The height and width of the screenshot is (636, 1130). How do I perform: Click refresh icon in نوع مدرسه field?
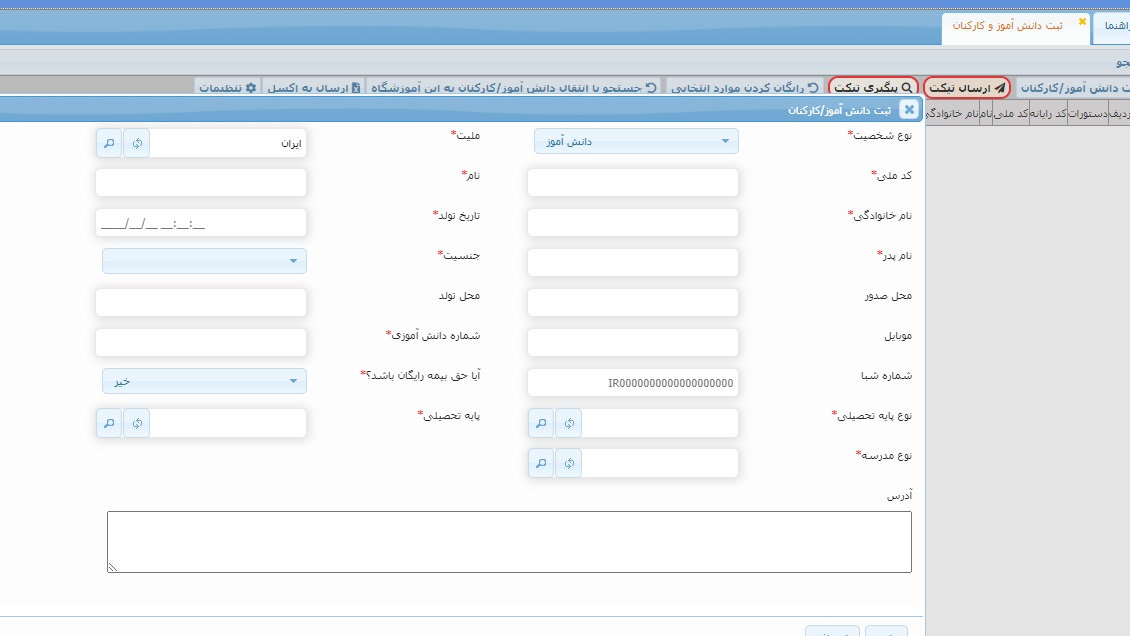[569, 463]
